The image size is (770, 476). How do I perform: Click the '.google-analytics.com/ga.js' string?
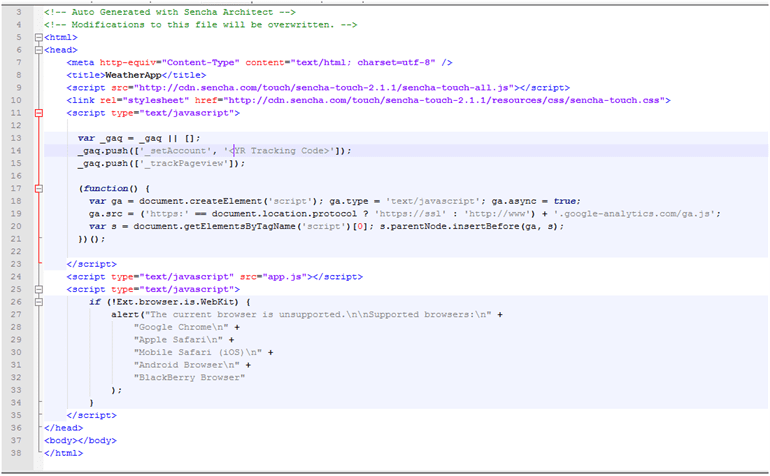tap(637, 214)
